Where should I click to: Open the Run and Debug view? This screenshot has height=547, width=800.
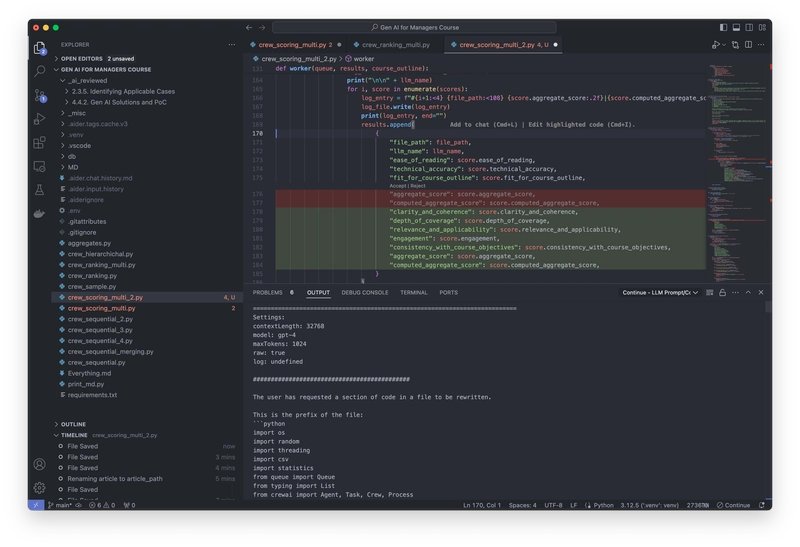point(39,119)
